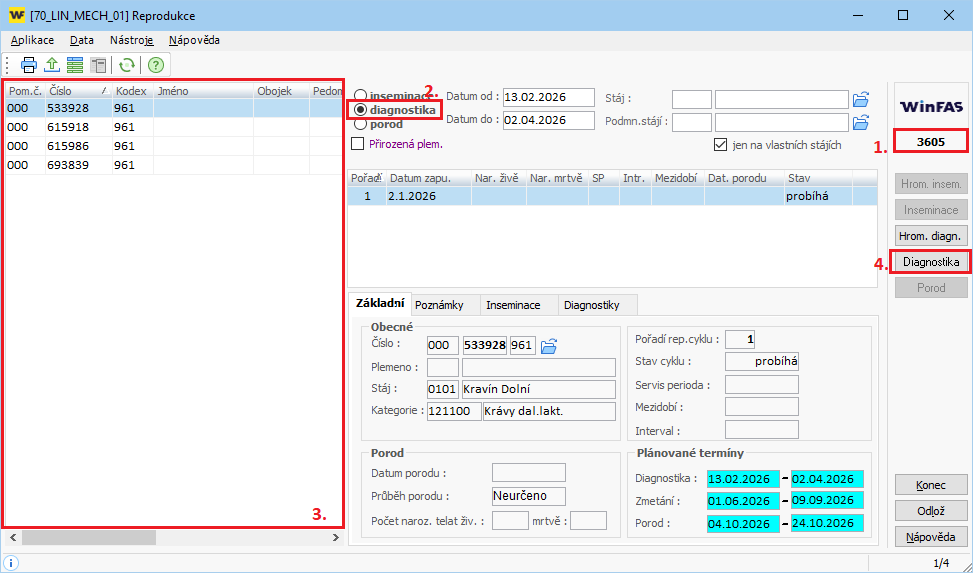Click the green table rows icon
The height and width of the screenshot is (573, 973).
pos(75,65)
